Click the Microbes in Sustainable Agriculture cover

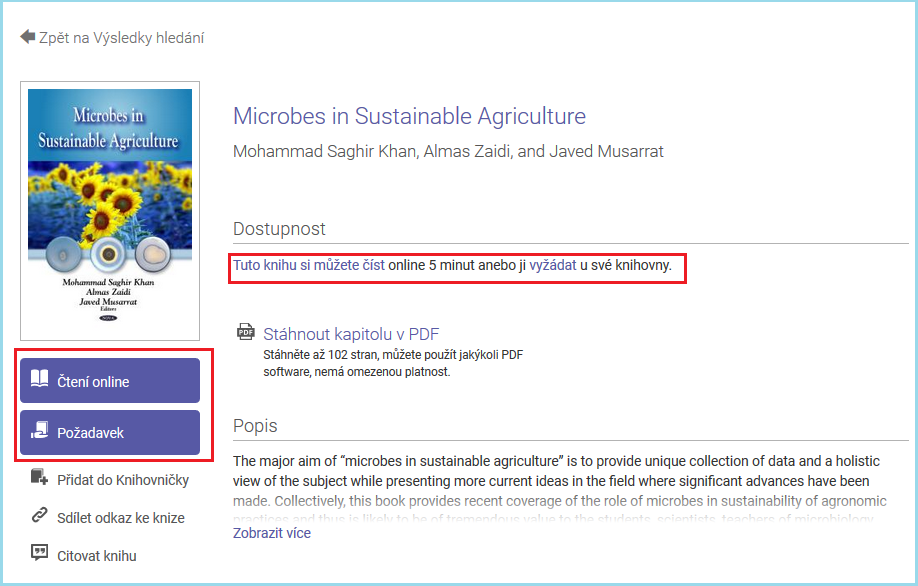(x=110, y=210)
